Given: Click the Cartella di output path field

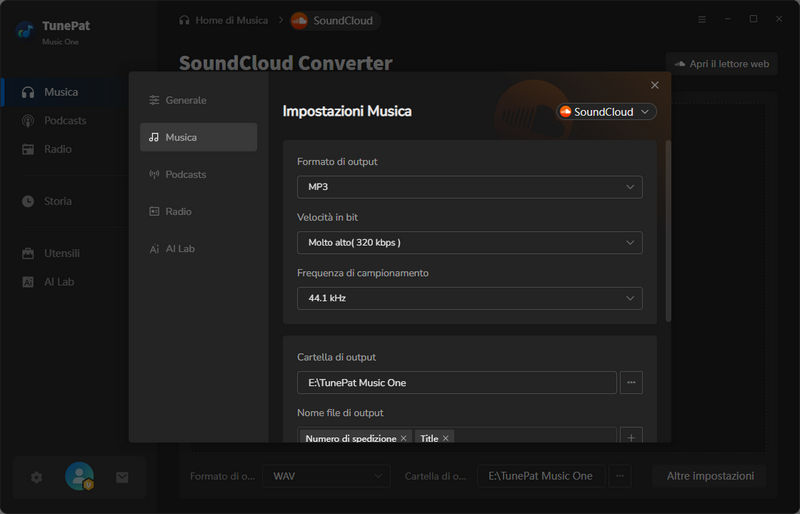Looking at the screenshot, I should 456,382.
